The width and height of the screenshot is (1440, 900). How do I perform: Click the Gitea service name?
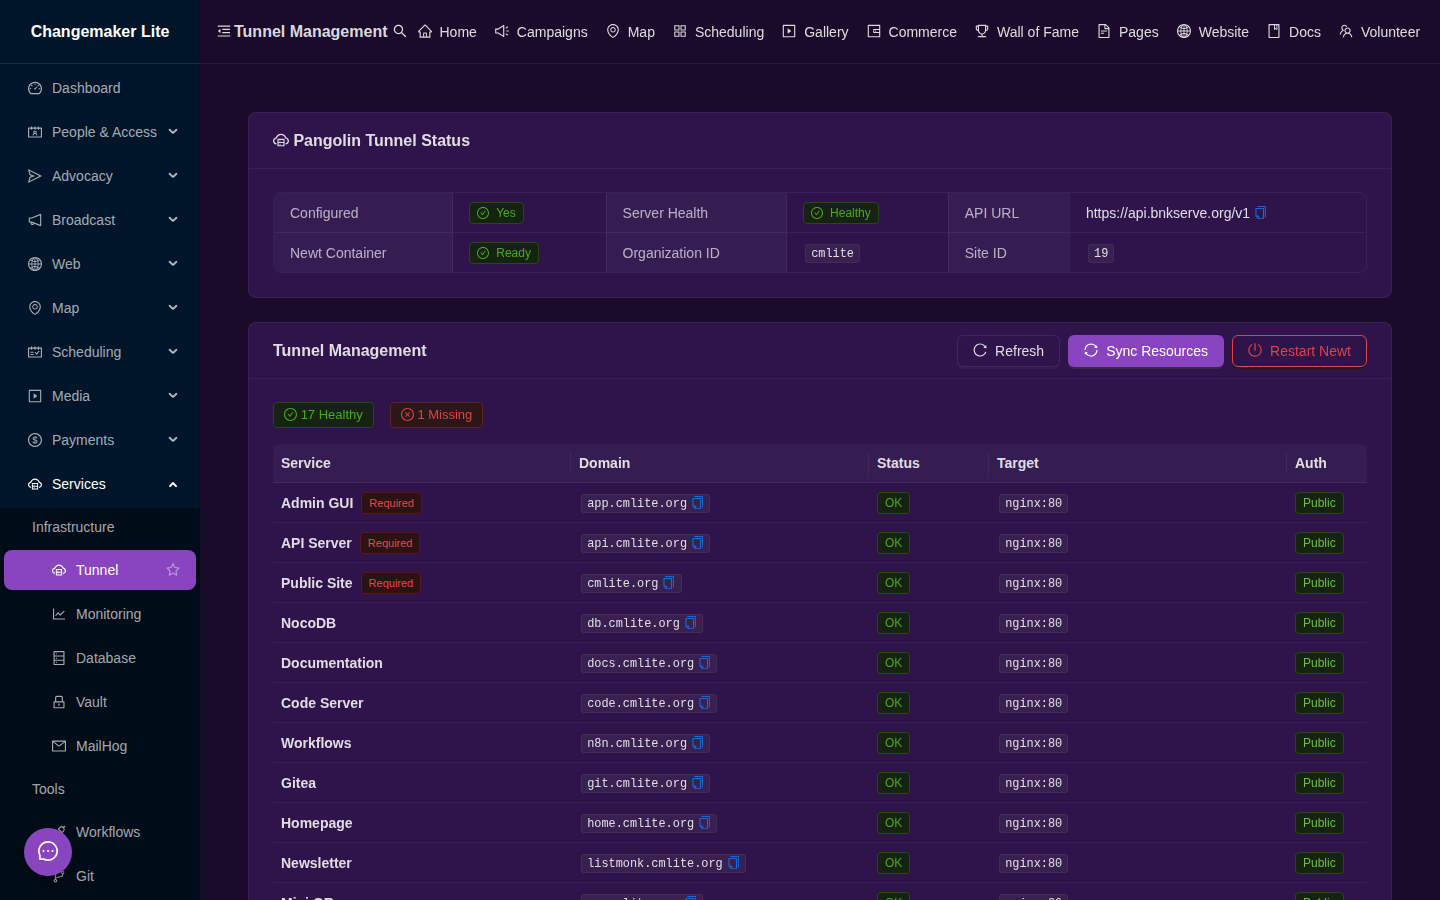[298, 783]
